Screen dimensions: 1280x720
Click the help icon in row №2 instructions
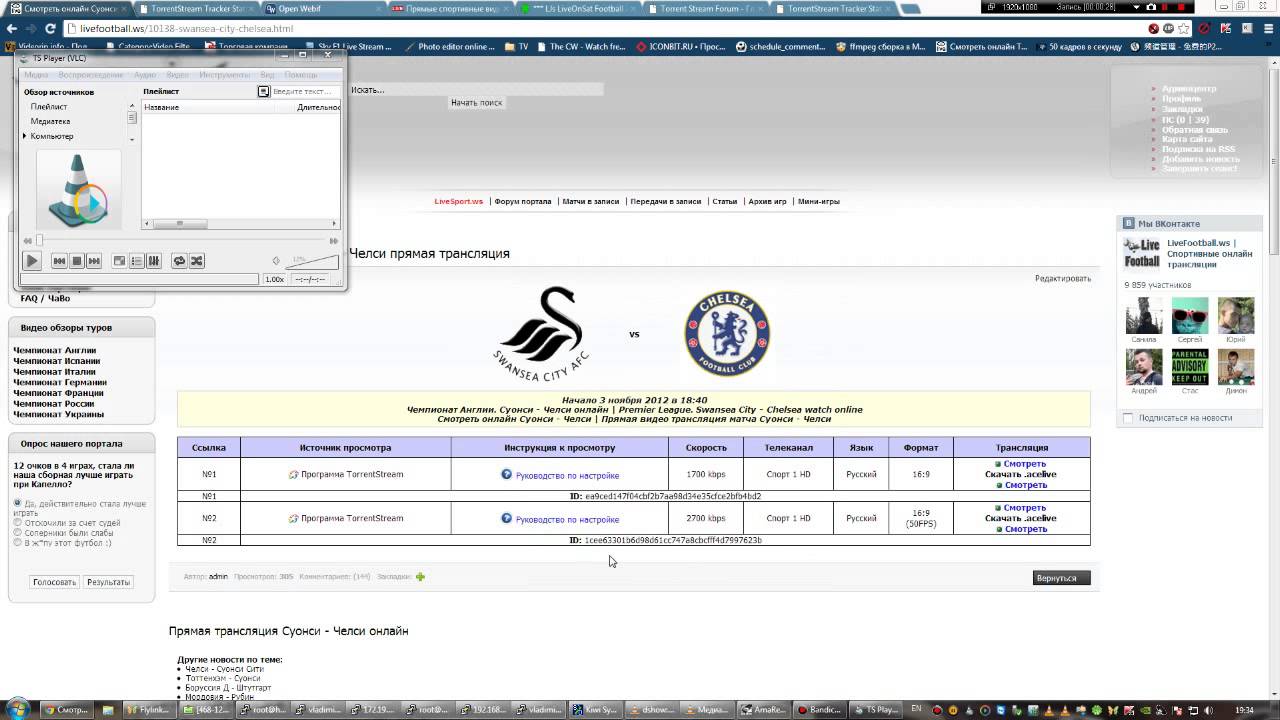pyautogui.click(x=507, y=518)
